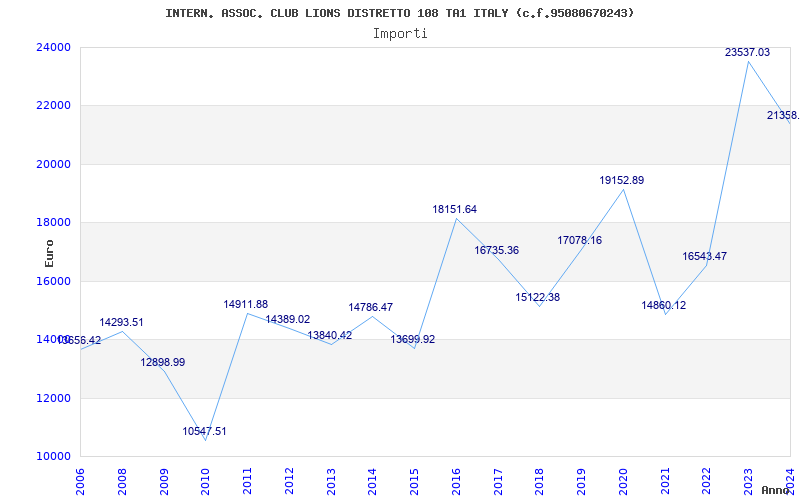Screen dimensions: 800x500
Task: Select data label 14786.47
Action: point(371,308)
